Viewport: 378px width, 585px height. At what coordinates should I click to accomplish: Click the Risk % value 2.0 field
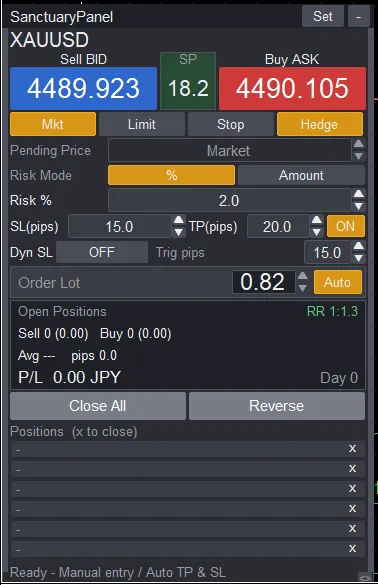[229, 201]
